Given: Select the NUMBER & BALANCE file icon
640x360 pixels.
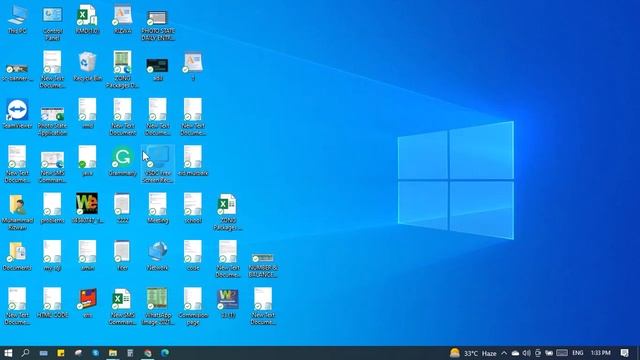Looking at the screenshot, I should [263, 265].
